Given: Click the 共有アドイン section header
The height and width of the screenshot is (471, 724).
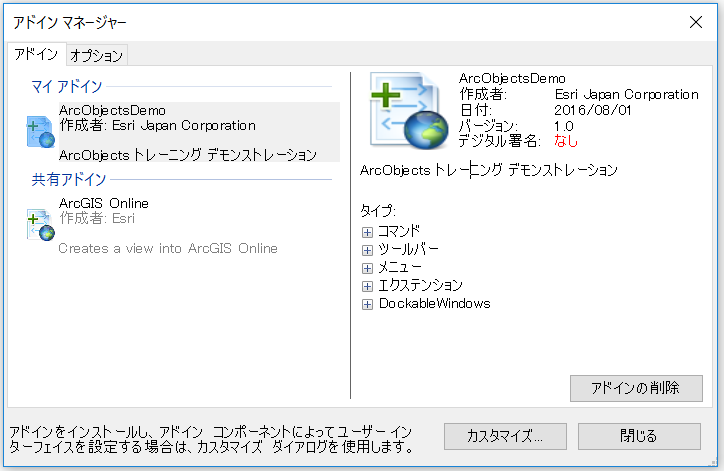Looking at the screenshot, I should coord(69,179).
